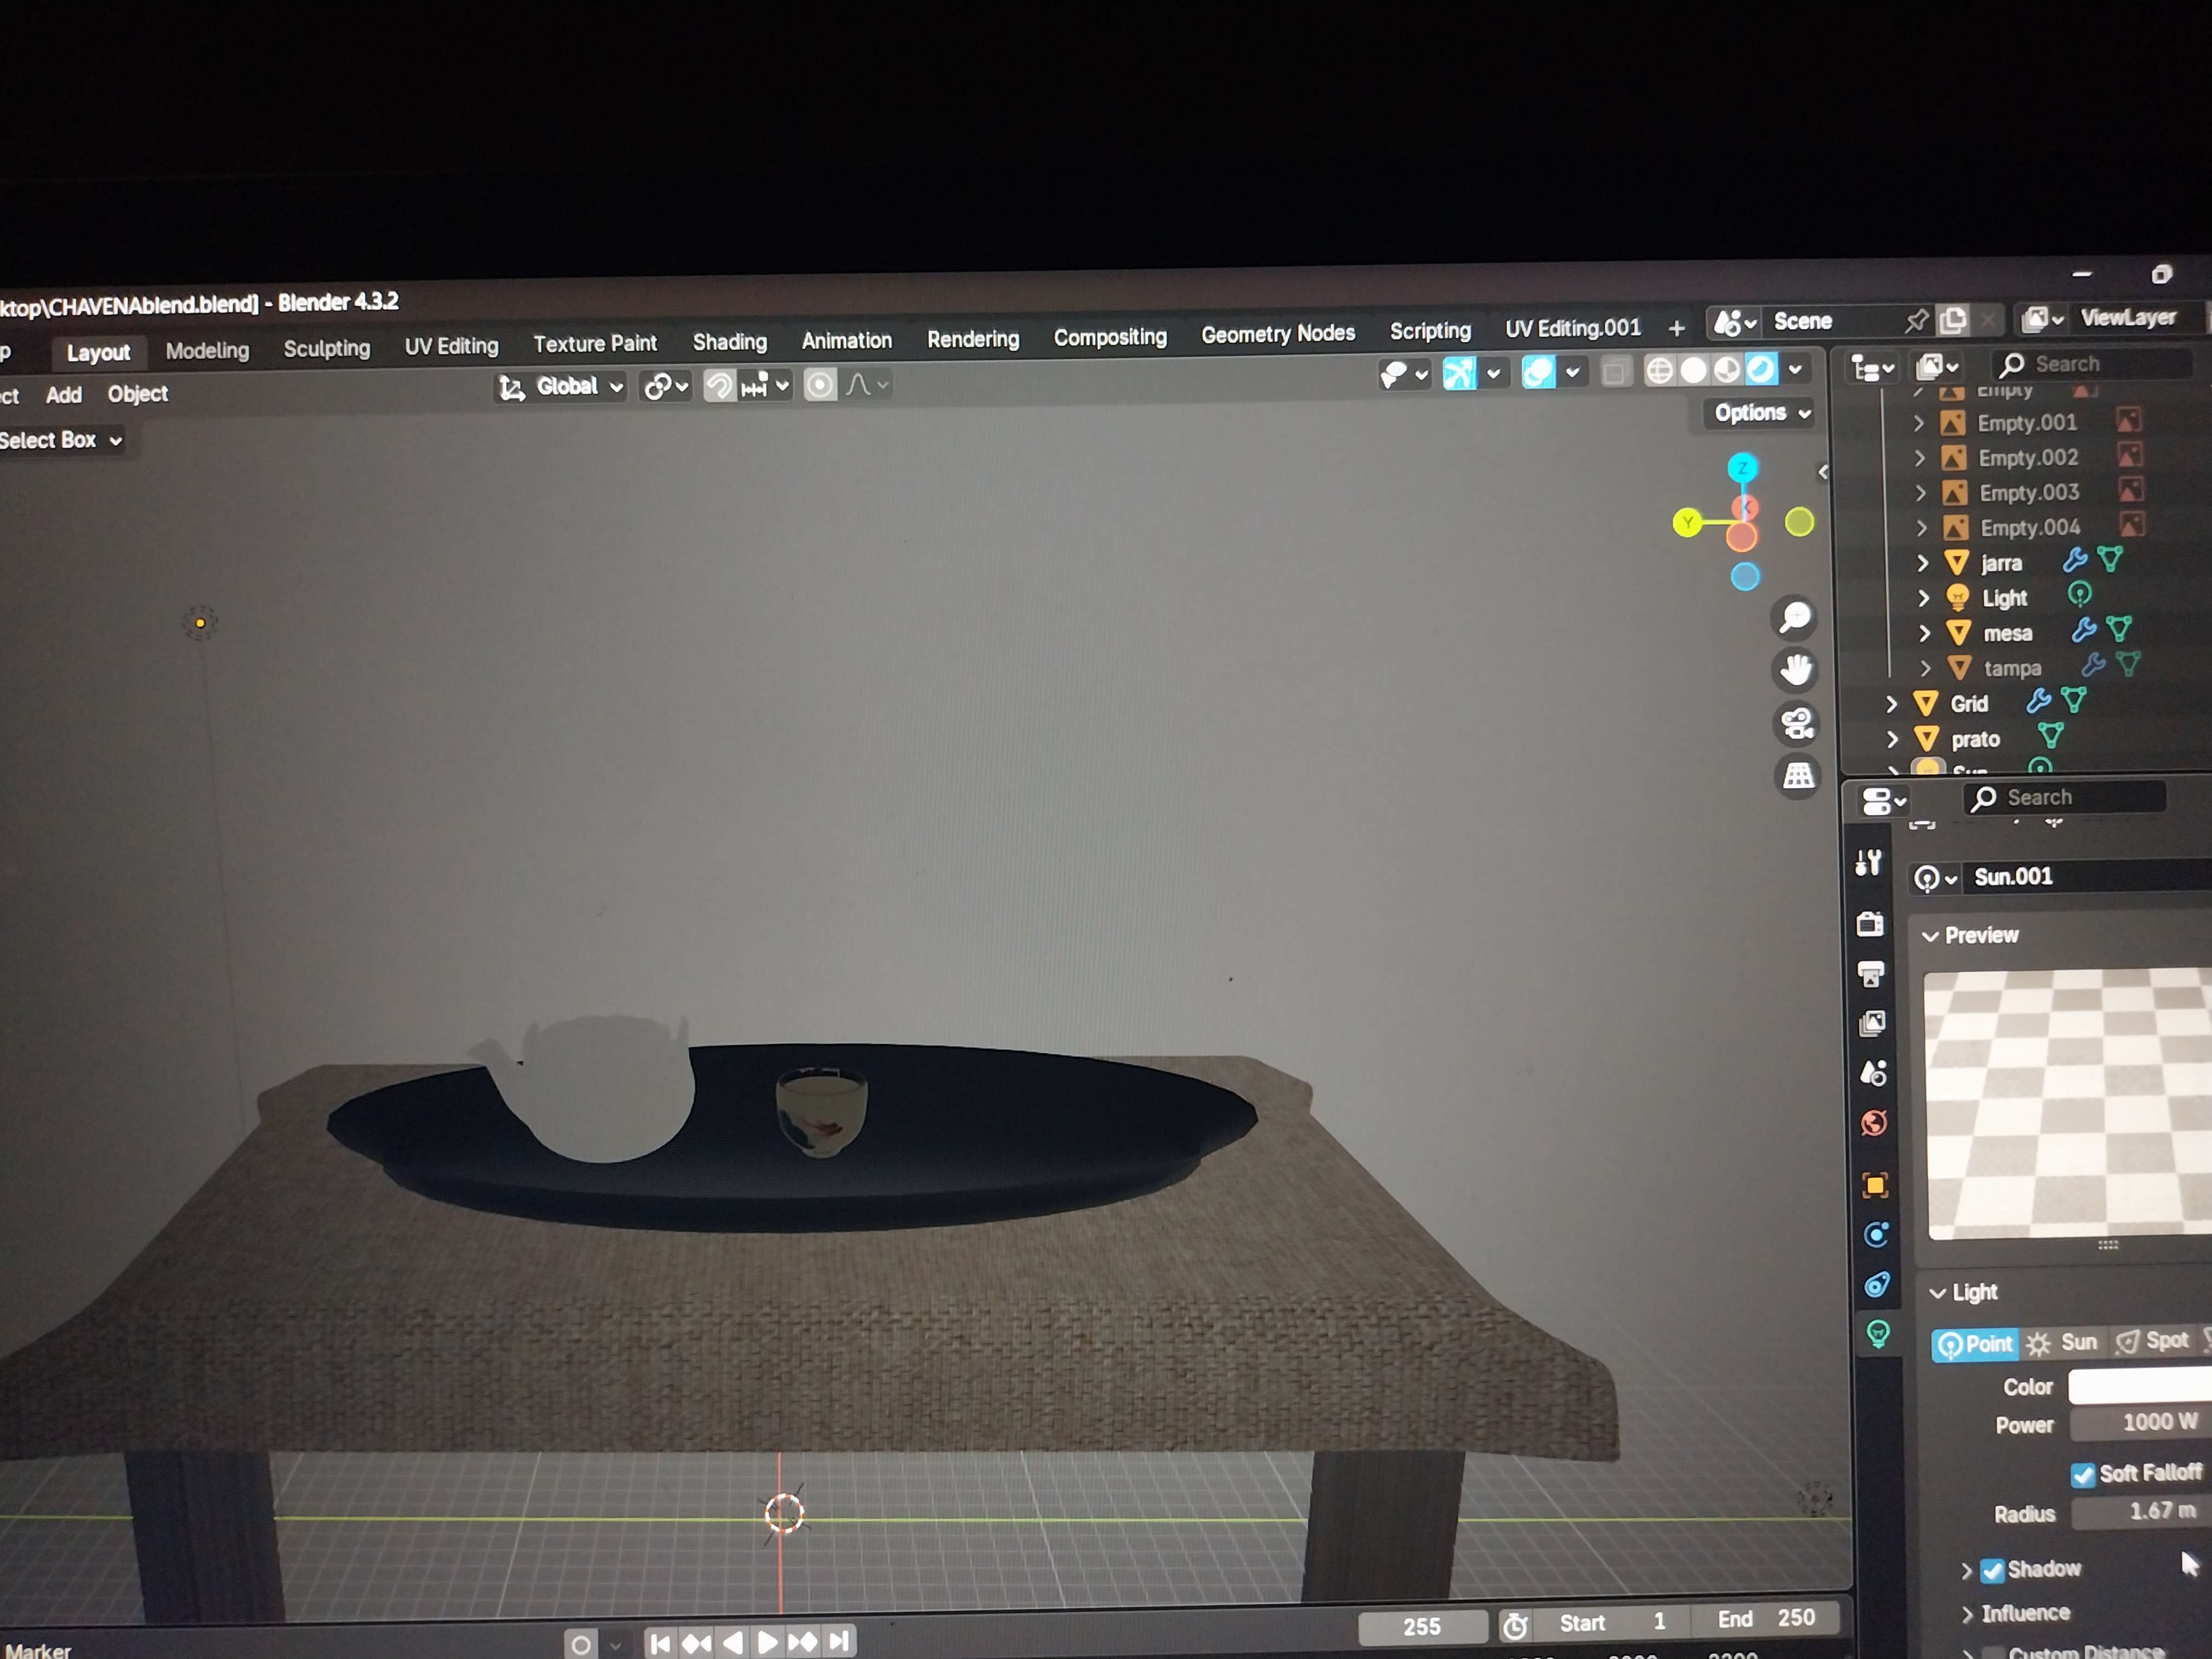Uncheck the Shadow checkbox

point(1992,1570)
